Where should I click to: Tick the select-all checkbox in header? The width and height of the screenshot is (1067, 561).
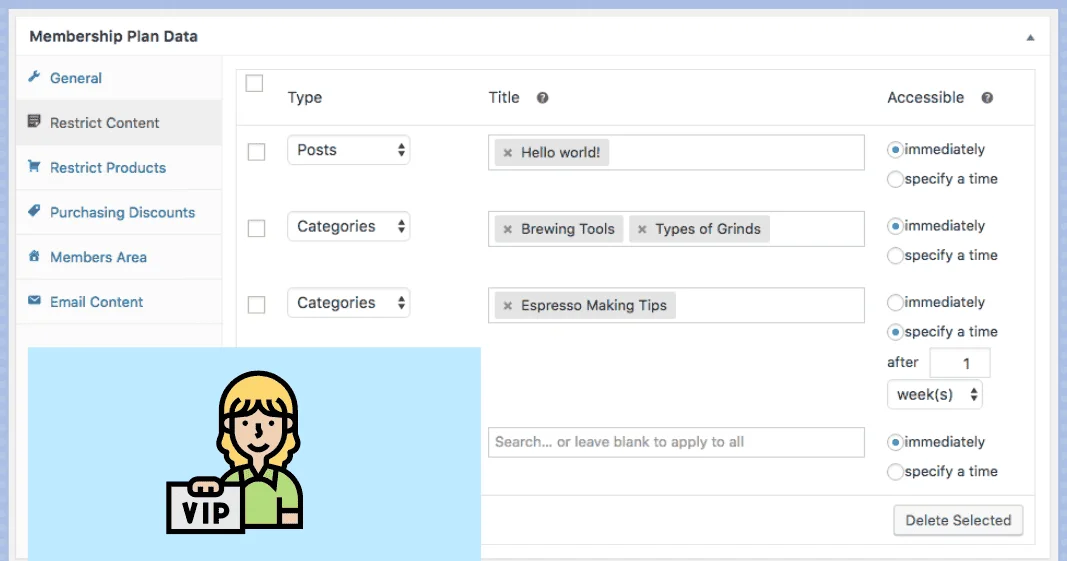coord(255,83)
